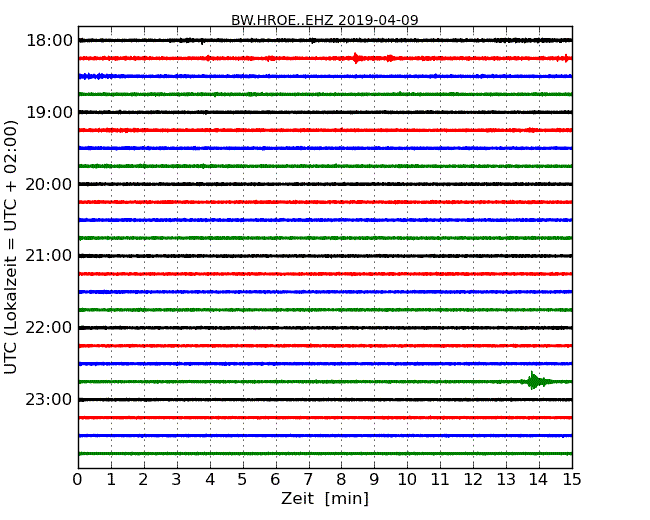Click x-axis tick label 10
Image resolution: width=650 pixels, height=520 pixels.
[407, 480]
